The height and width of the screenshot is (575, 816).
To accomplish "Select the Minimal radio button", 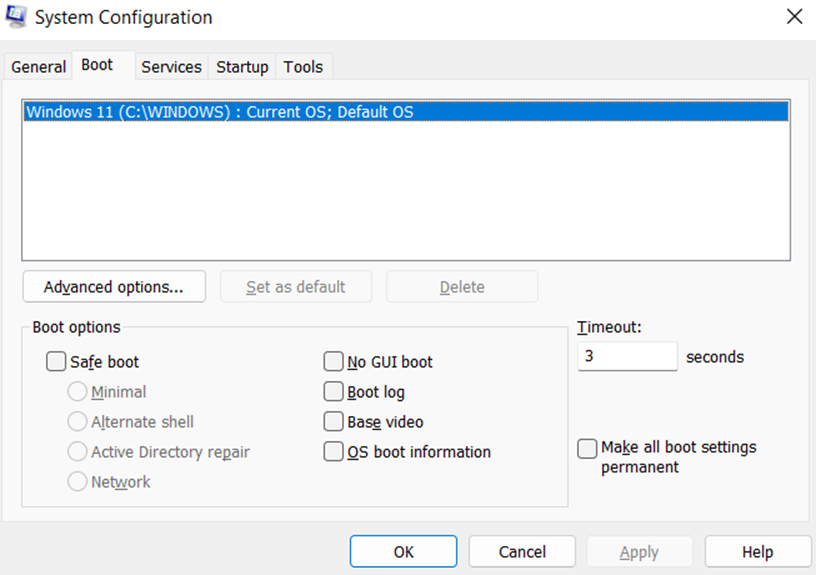I will (x=77, y=392).
